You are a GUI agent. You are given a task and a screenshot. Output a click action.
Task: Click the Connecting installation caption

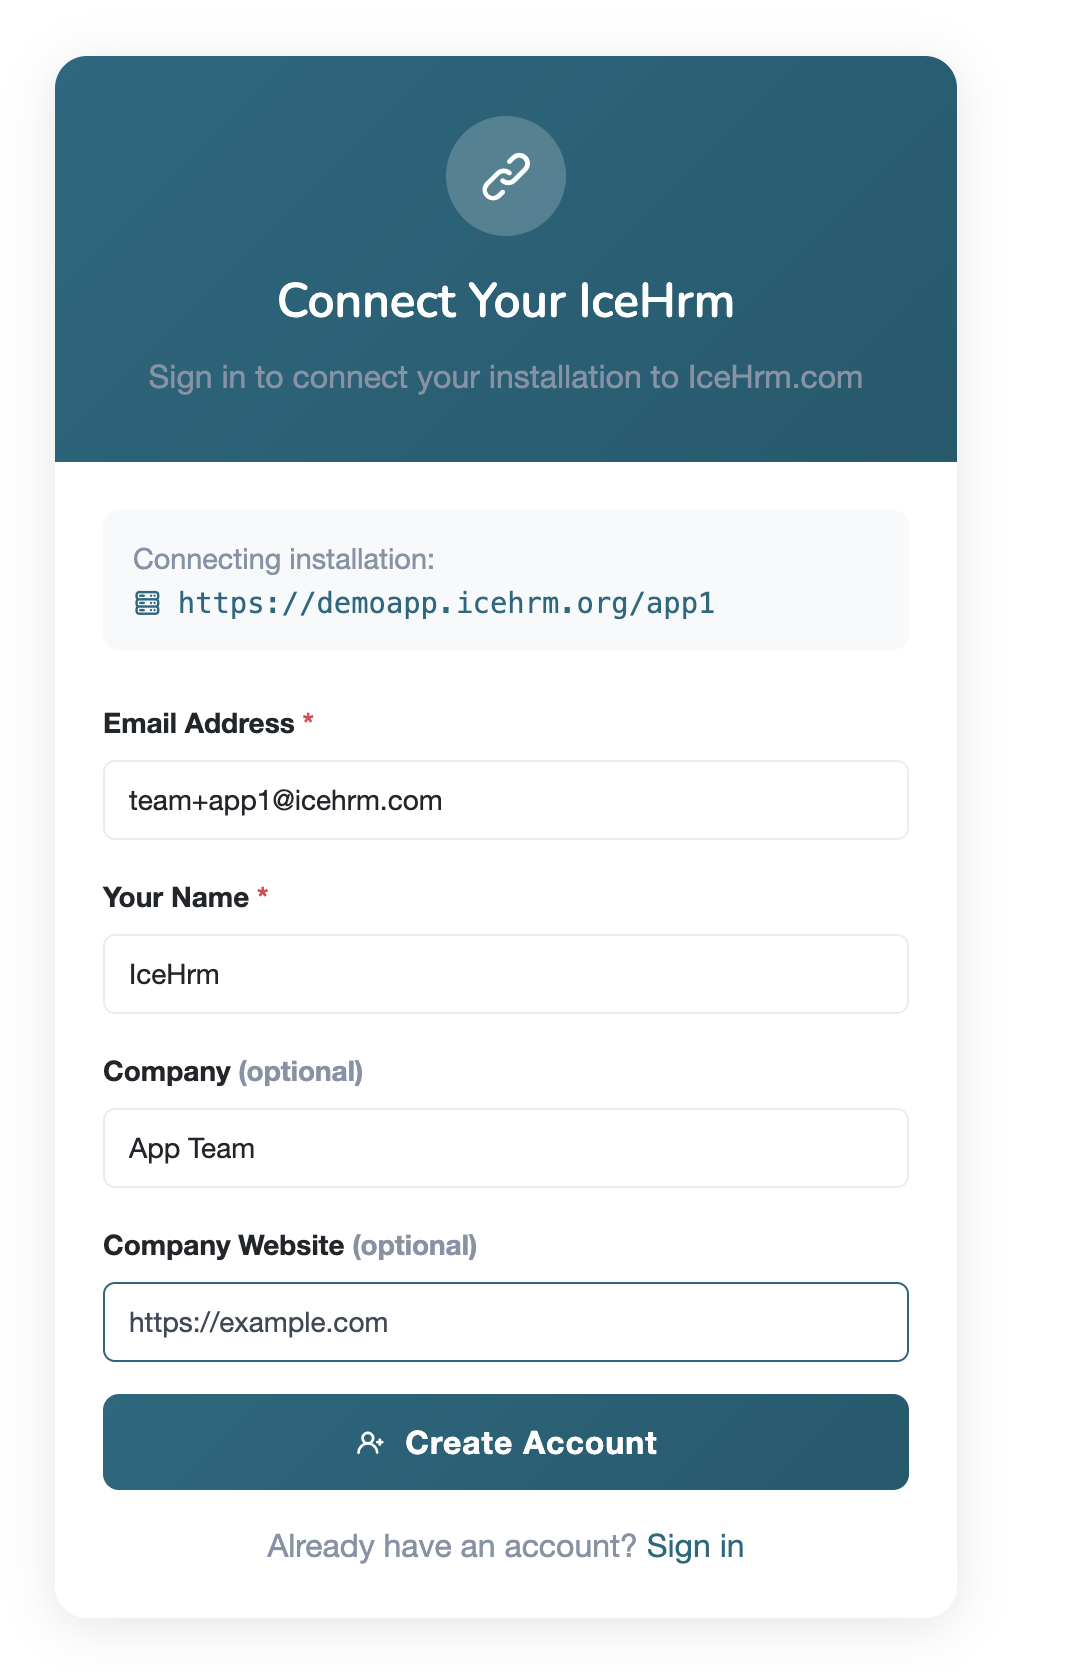pos(284,559)
